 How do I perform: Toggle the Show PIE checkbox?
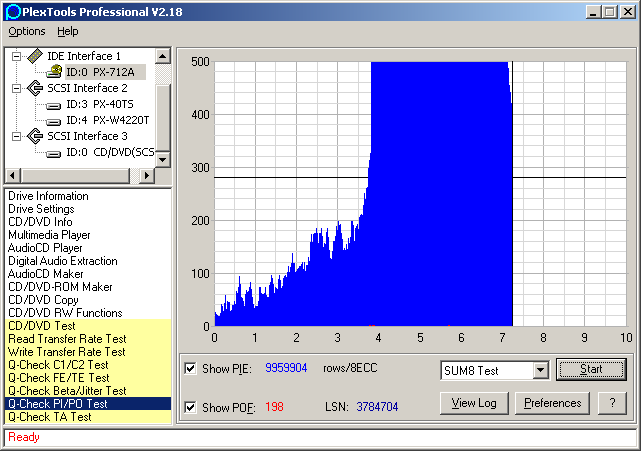191,368
